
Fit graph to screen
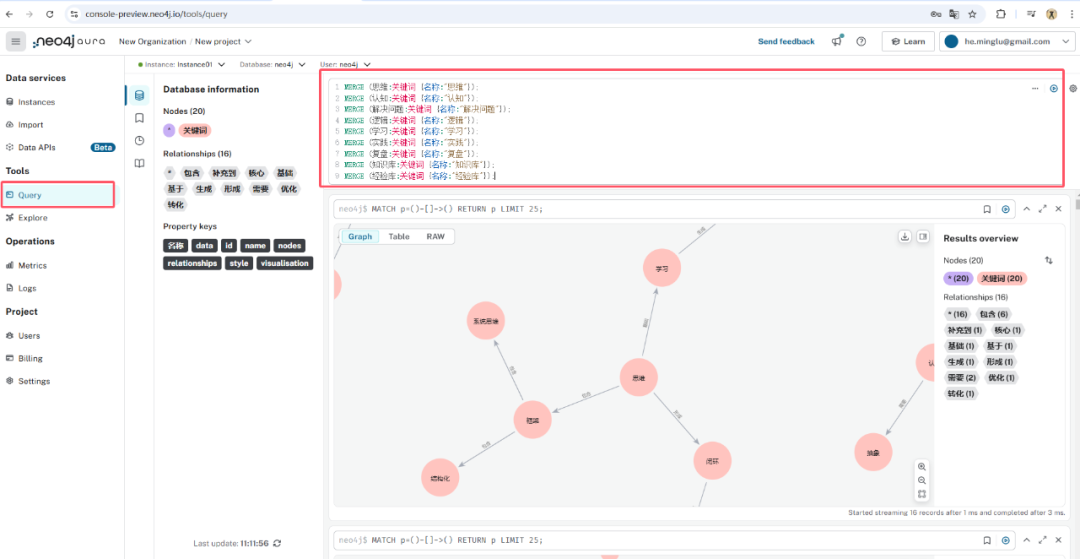(x=922, y=494)
